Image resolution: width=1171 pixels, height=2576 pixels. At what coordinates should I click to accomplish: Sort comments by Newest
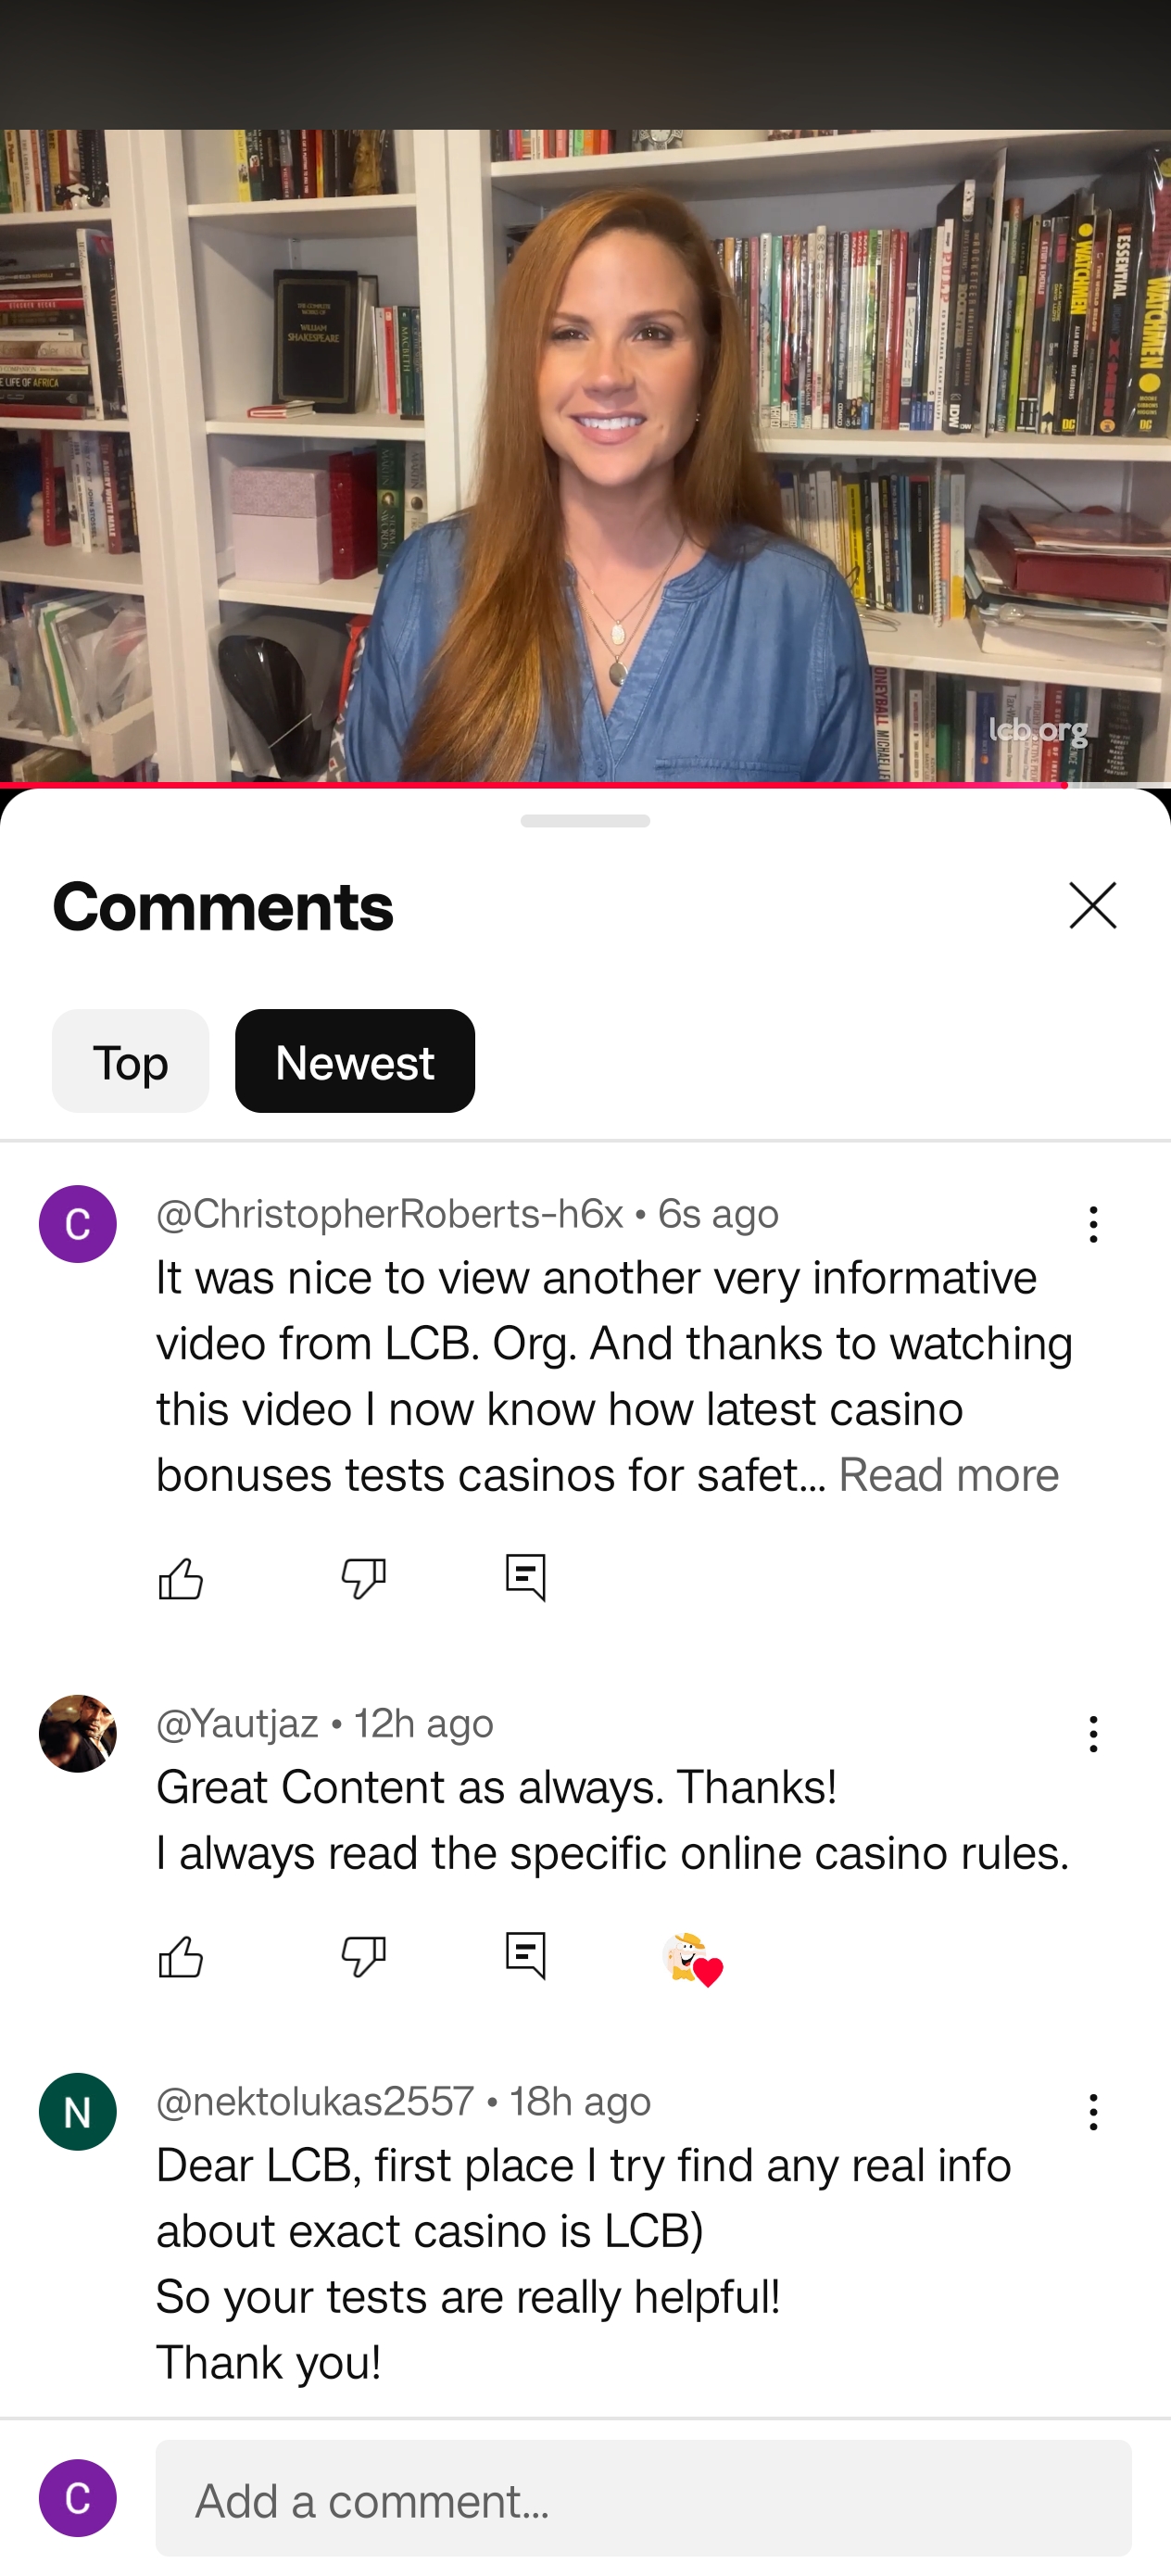coord(355,1061)
